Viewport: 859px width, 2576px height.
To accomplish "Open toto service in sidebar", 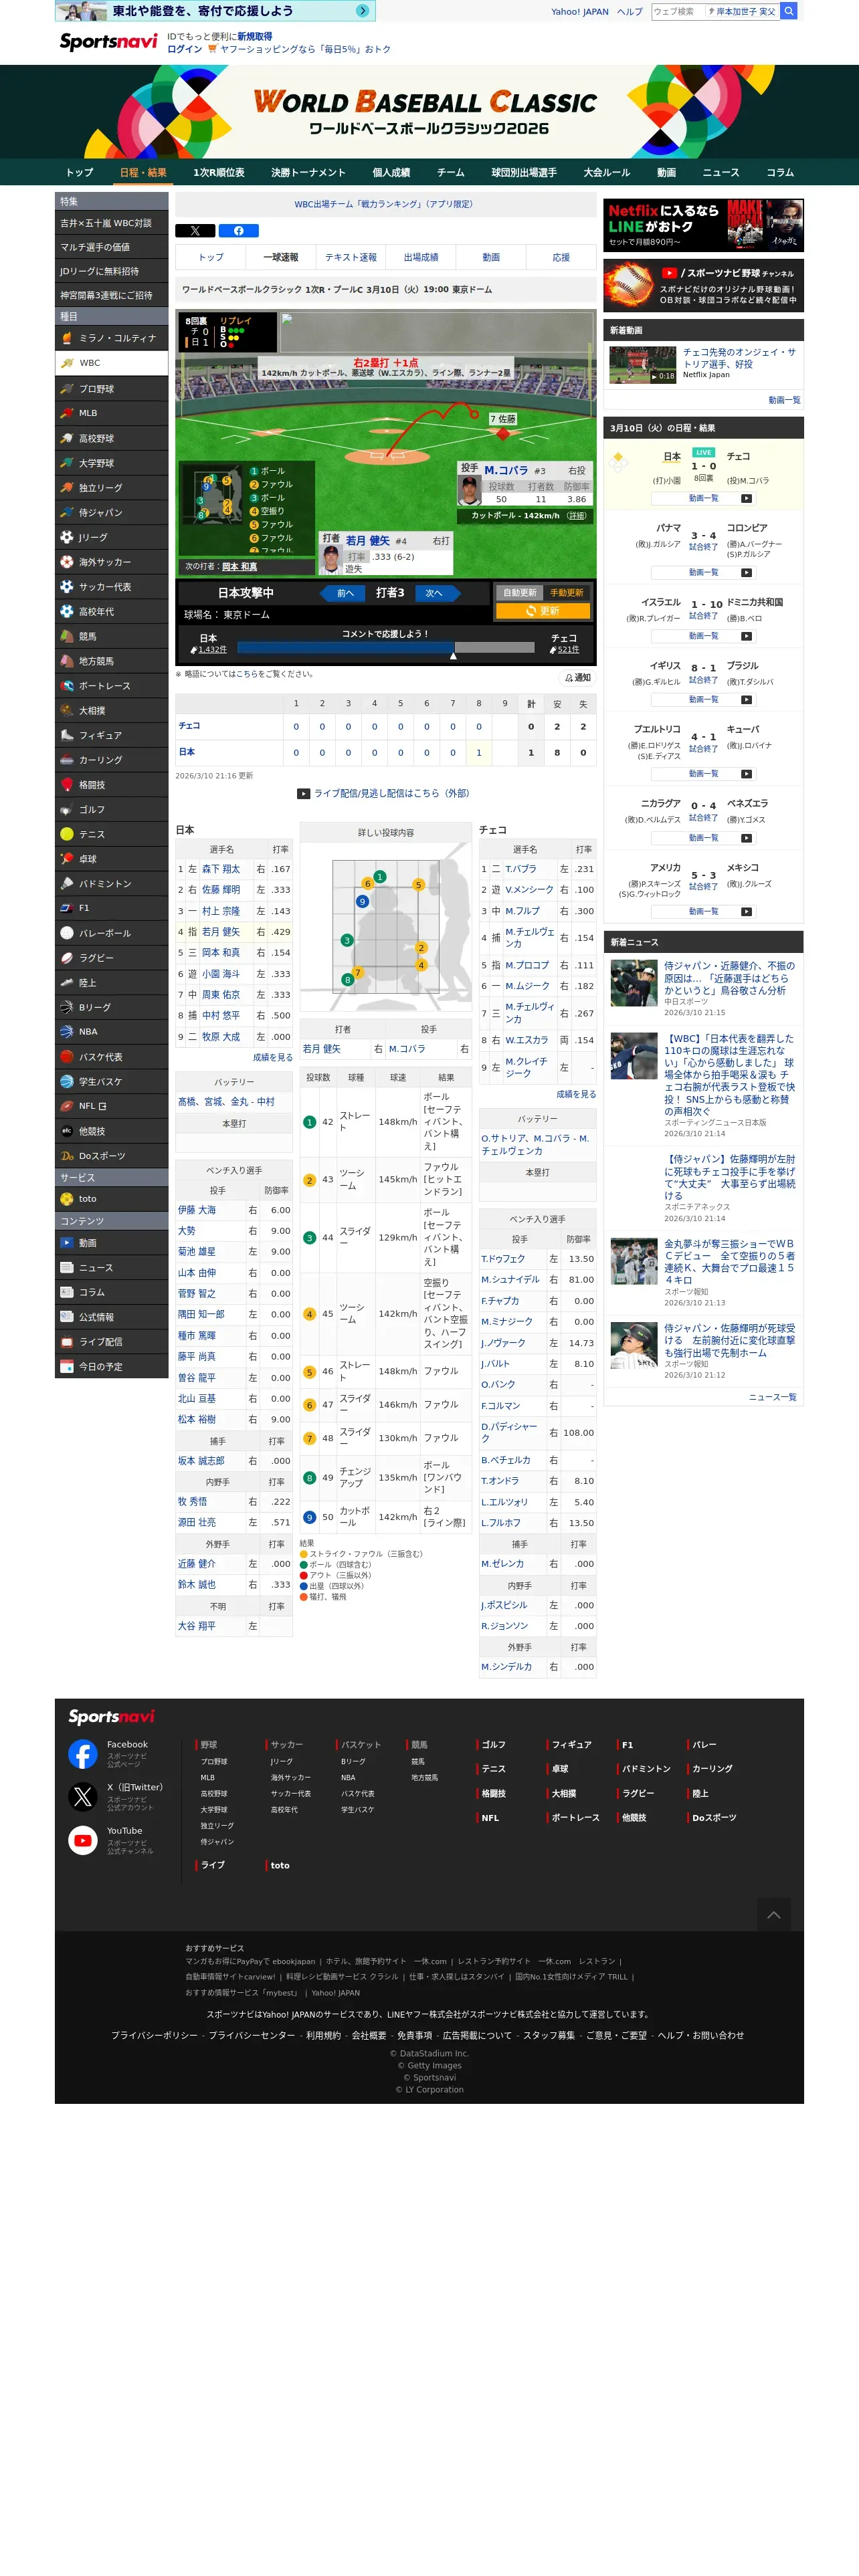I will click(x=111, y=1199).
